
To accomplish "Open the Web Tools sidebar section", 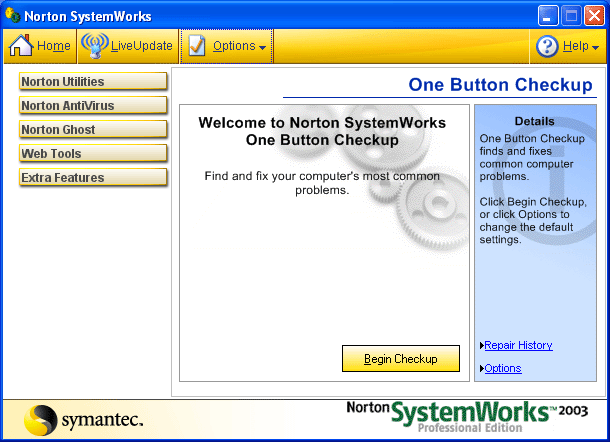I will [92, 154].
